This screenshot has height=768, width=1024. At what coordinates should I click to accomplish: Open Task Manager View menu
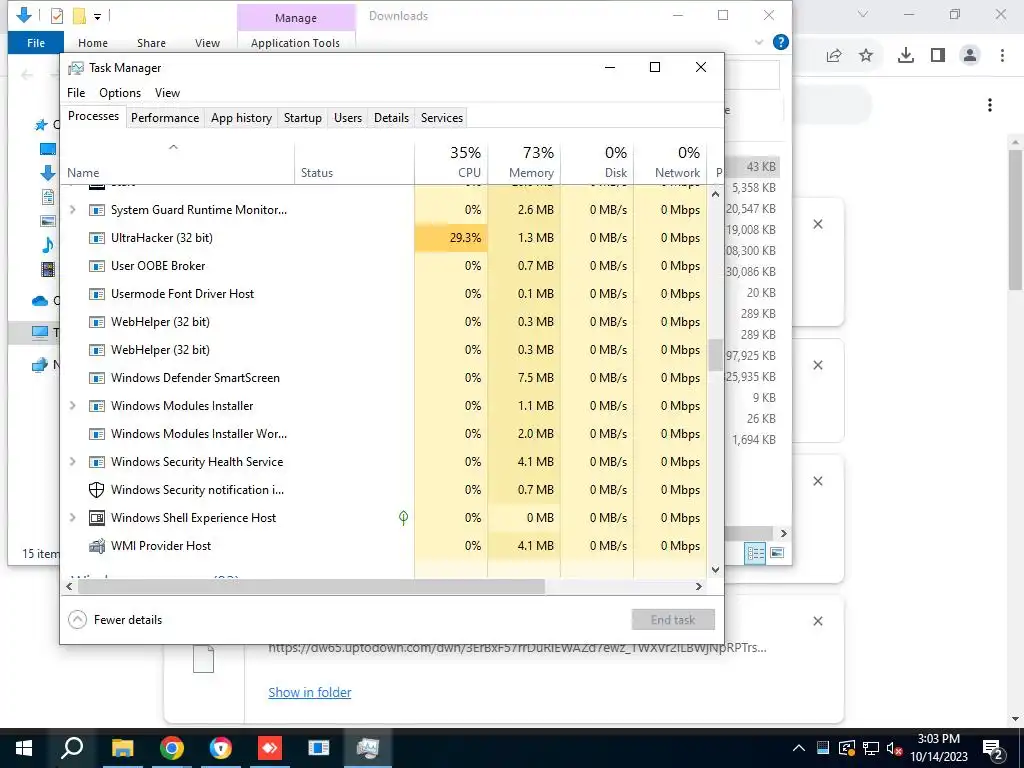point(167,93)
